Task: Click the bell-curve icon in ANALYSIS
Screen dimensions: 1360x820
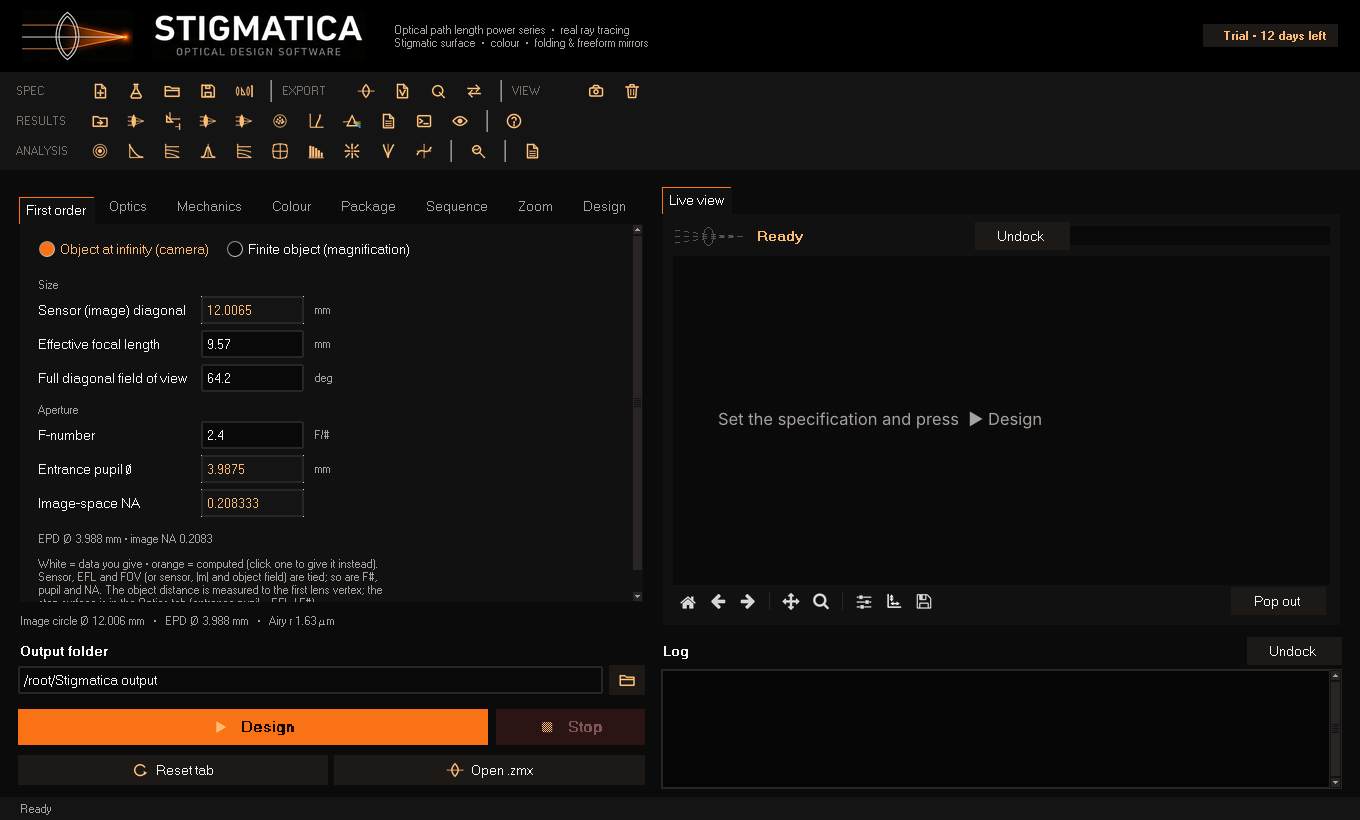Action: point(208,151)
